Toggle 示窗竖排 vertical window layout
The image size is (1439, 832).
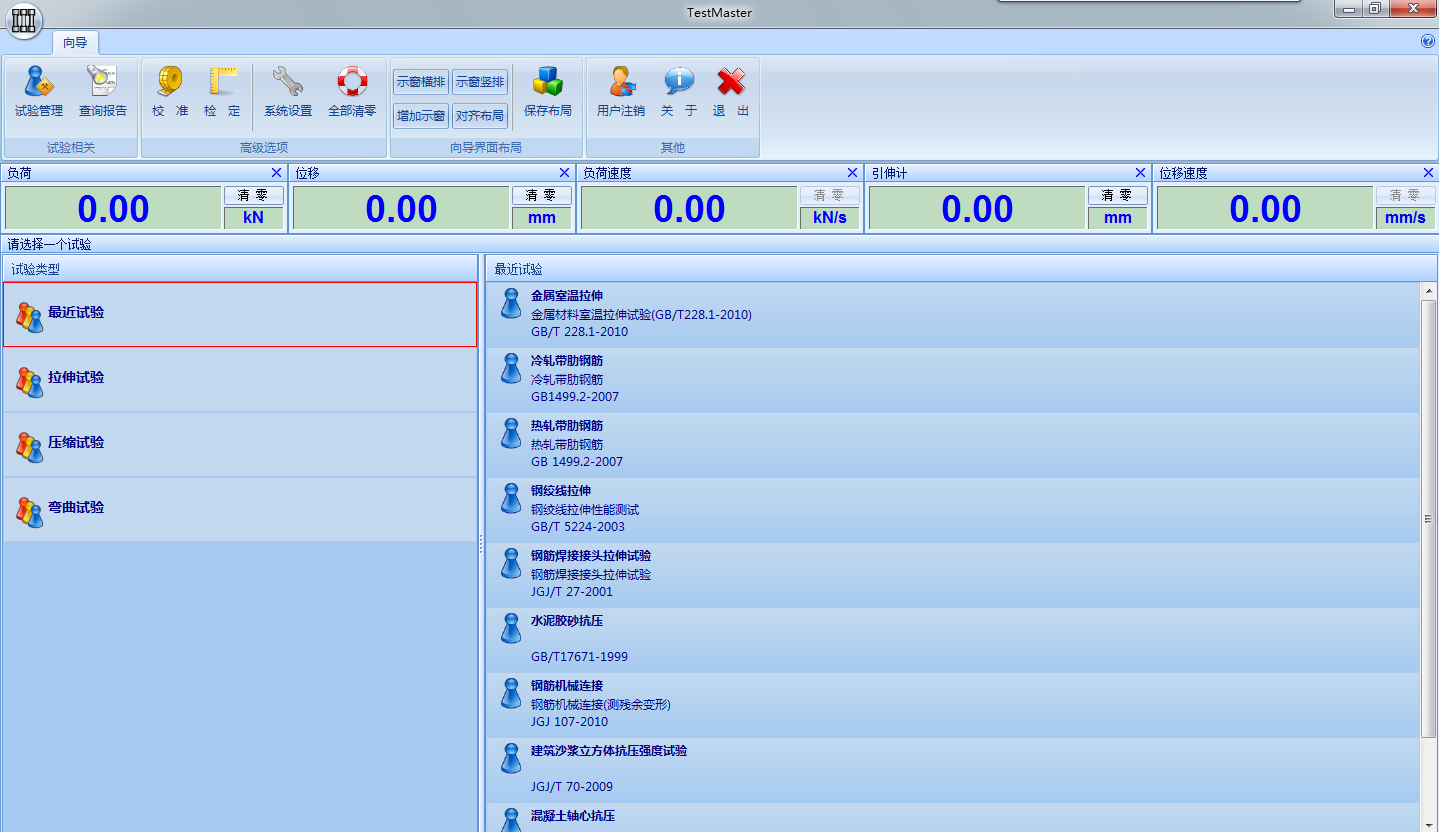pos(480,81)
